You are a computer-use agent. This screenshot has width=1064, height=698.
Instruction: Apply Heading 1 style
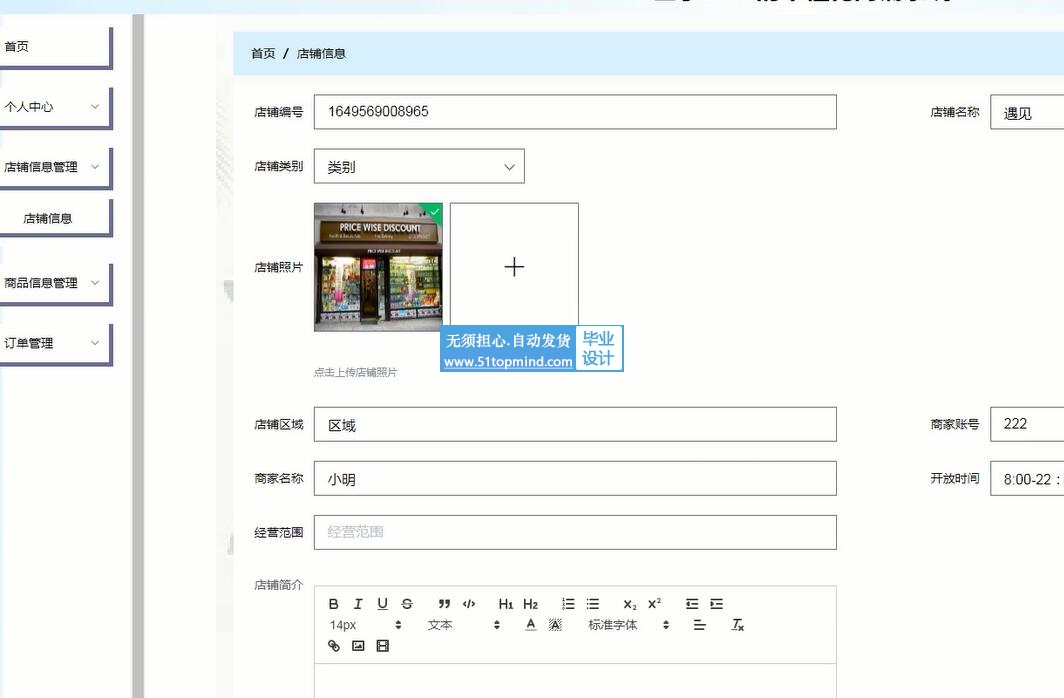[506, 604]
